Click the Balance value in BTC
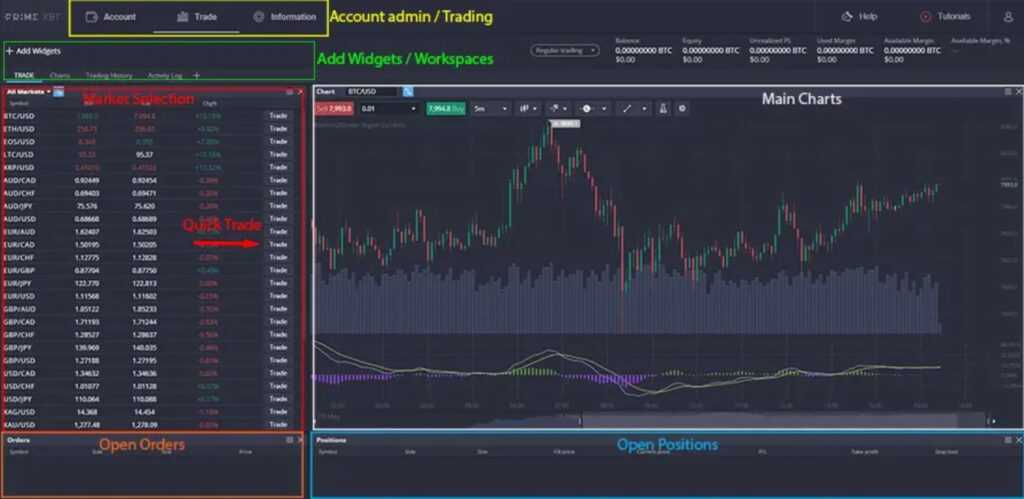 [x=643, y=50]
